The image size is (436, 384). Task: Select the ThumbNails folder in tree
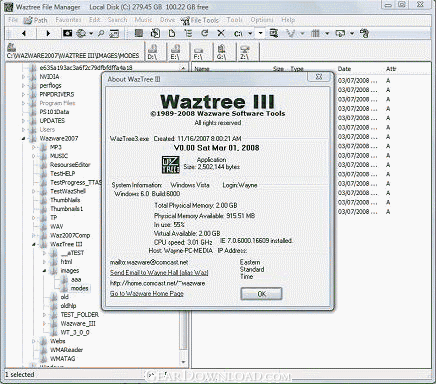click(x=65, y=200)
